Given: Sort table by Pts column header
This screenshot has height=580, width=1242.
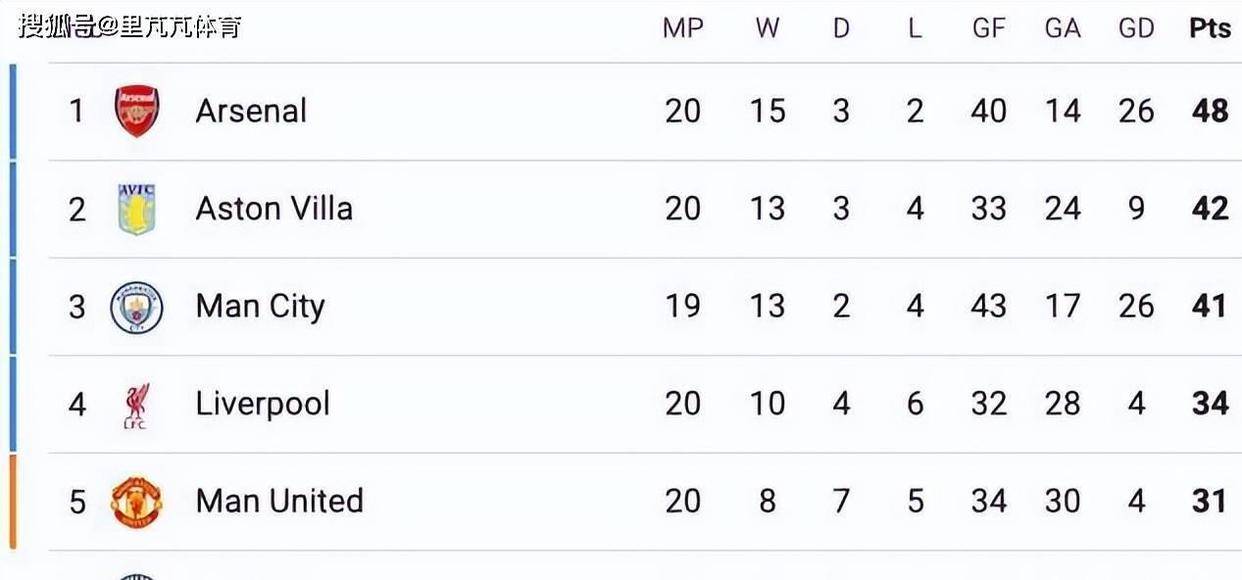Looking at the screenshot, I should coord(1209,29).
